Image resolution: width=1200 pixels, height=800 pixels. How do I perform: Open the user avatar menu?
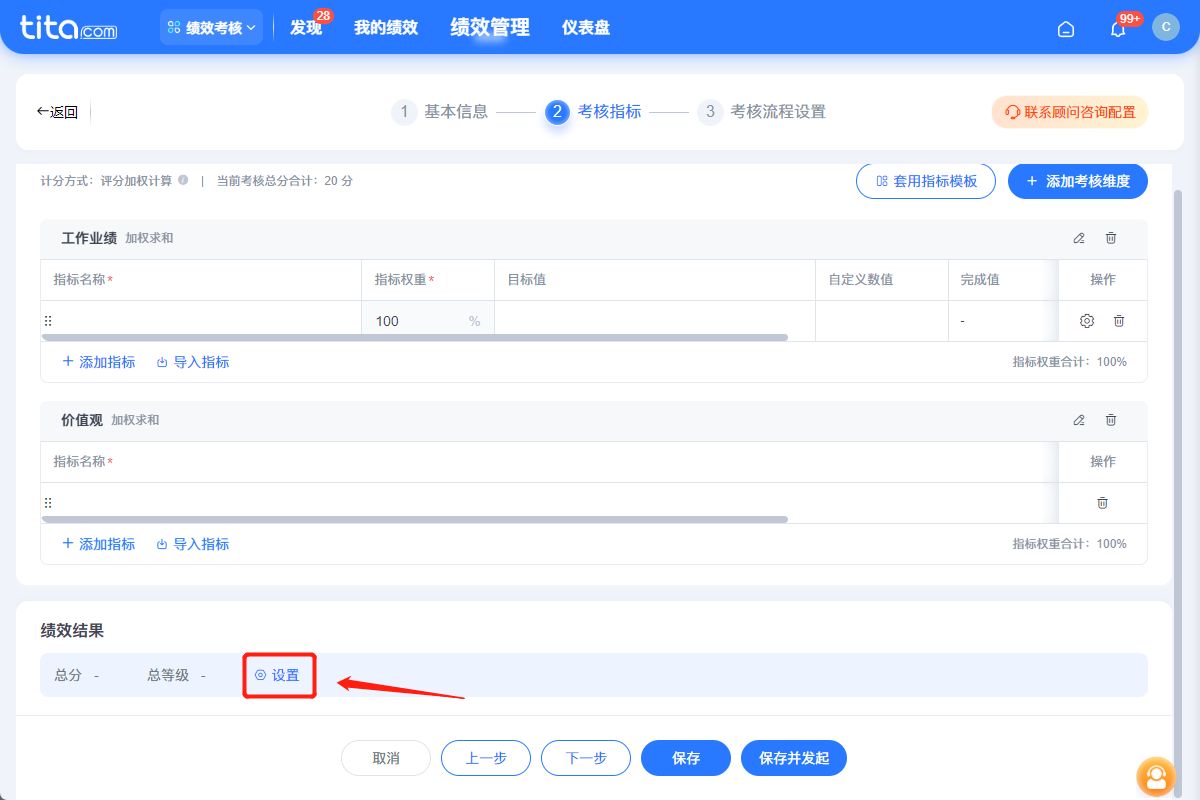click(x=1166, y=27)
